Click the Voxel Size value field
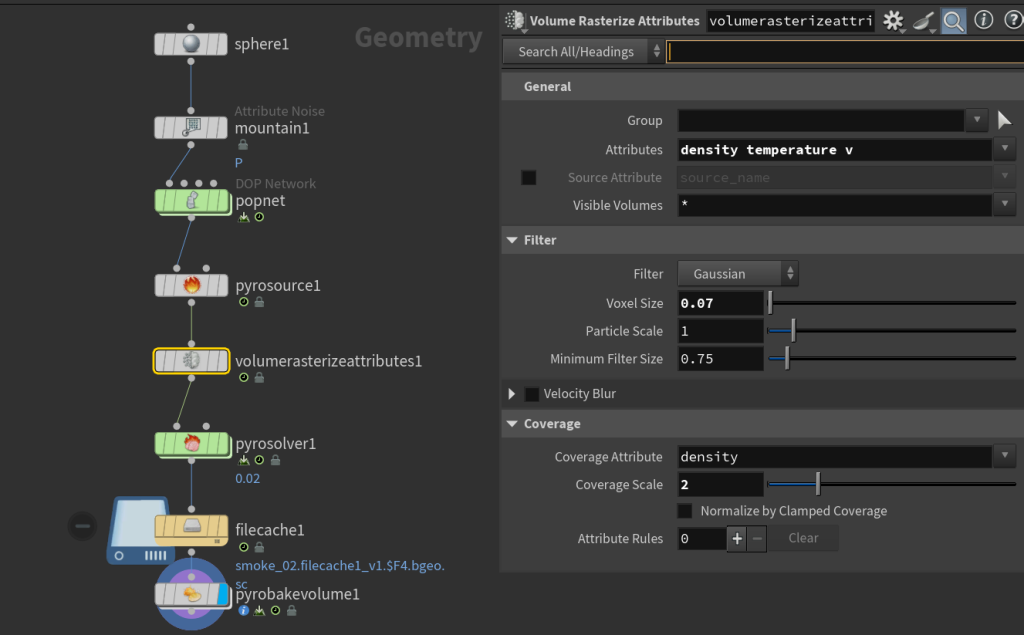 720,303
